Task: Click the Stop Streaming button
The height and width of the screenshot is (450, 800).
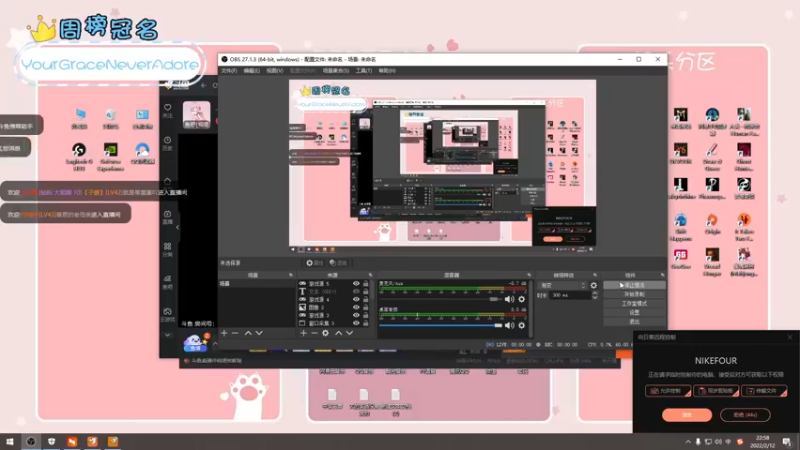Action: (634, 285)
